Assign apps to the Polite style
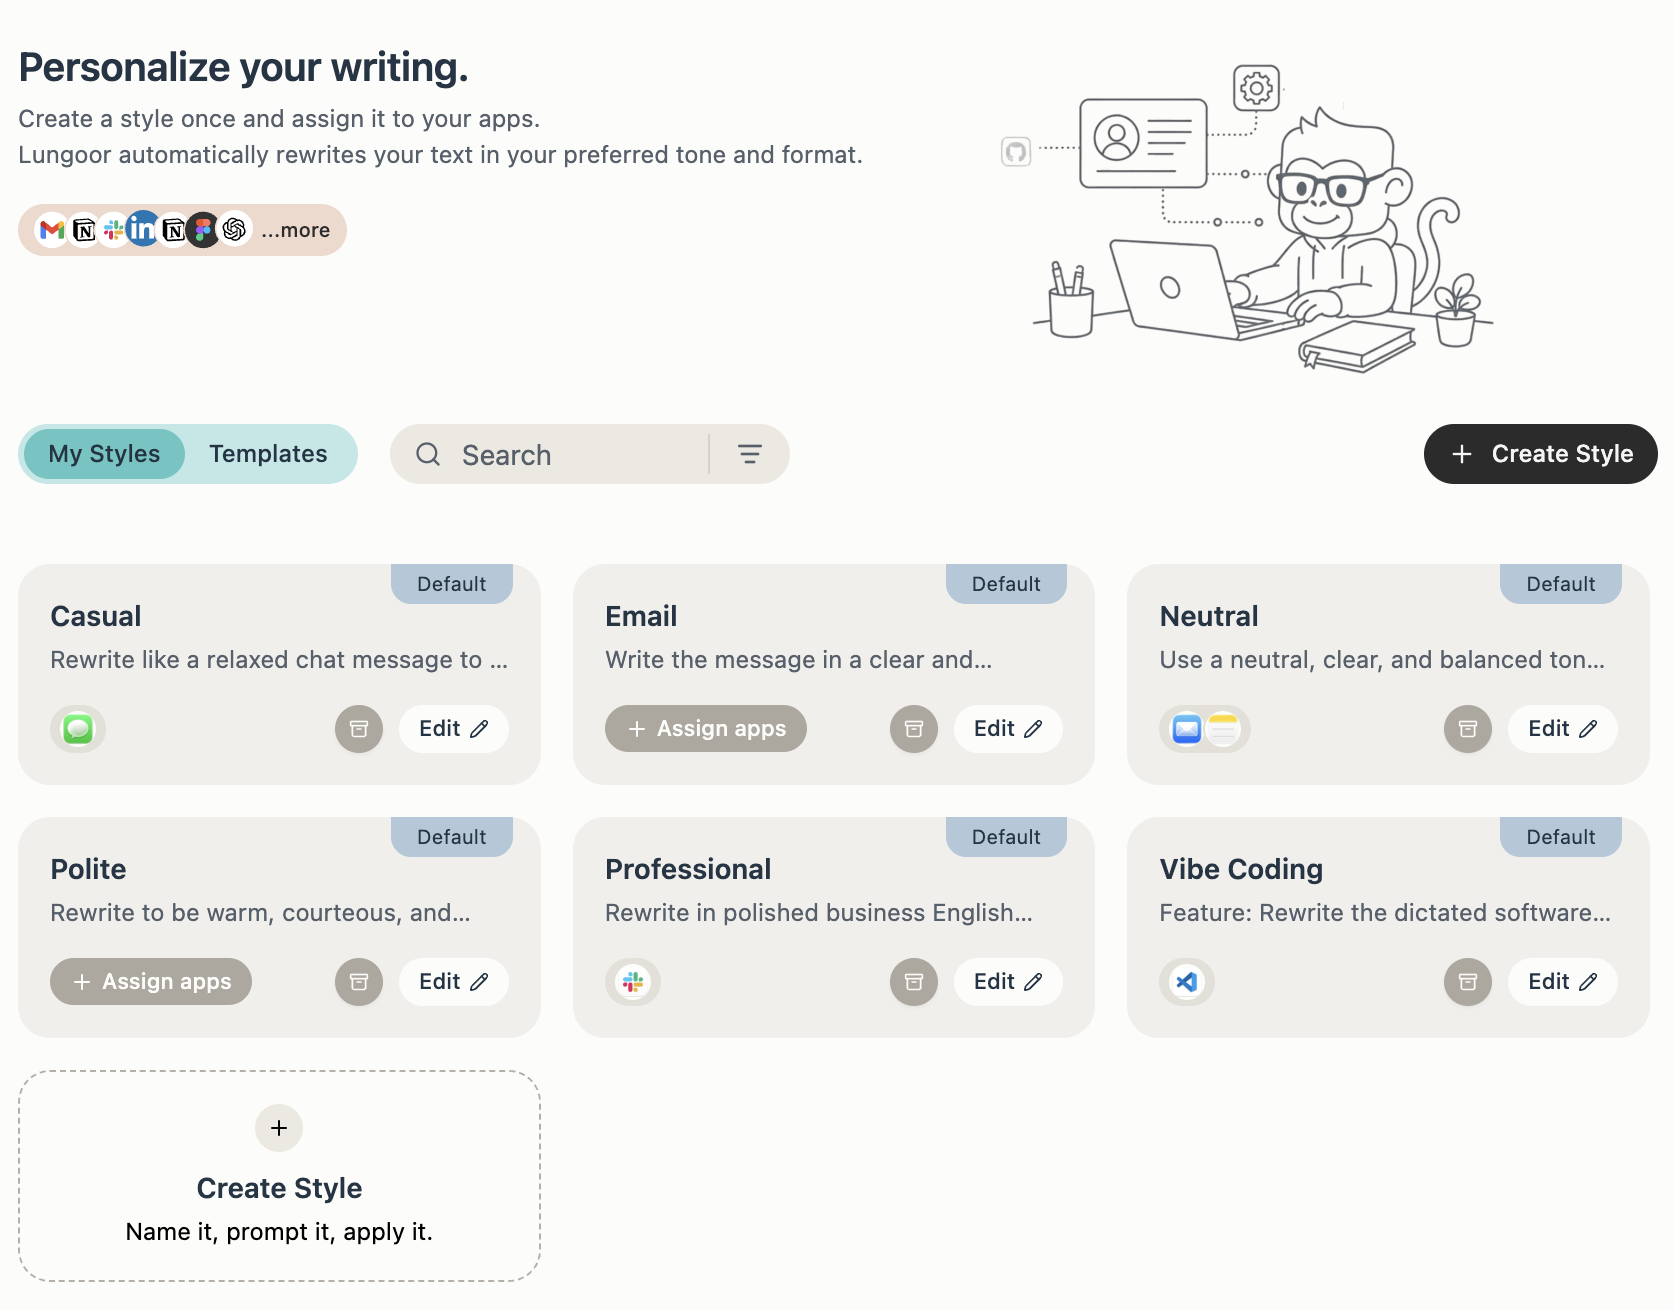This screenshot has height=1310, width=1674. click(x=151, y=982)
